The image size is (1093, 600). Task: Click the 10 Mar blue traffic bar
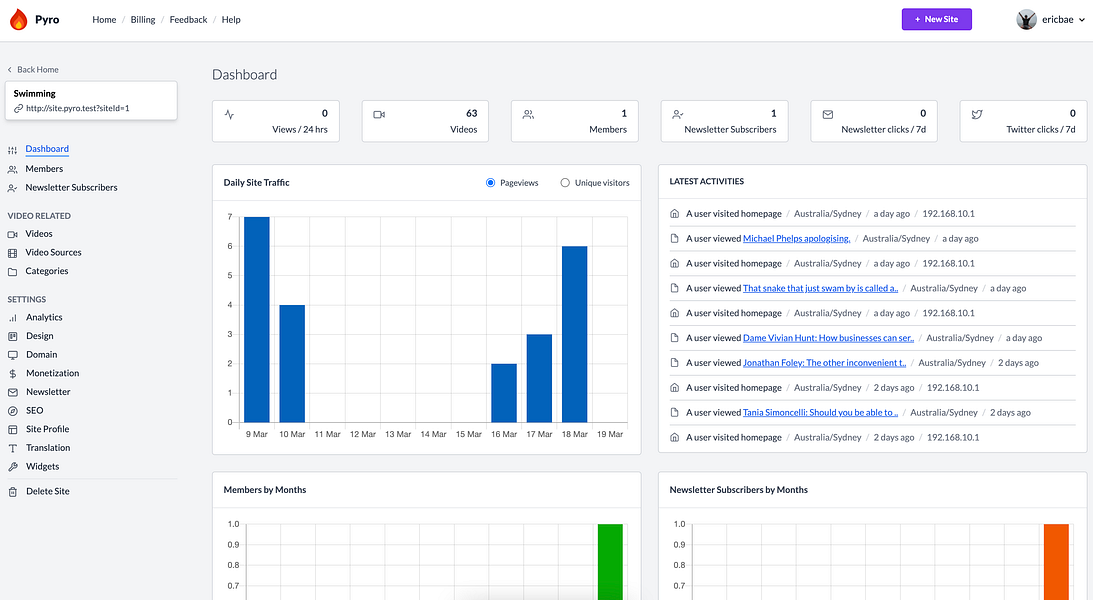click(x=292, y=364)
